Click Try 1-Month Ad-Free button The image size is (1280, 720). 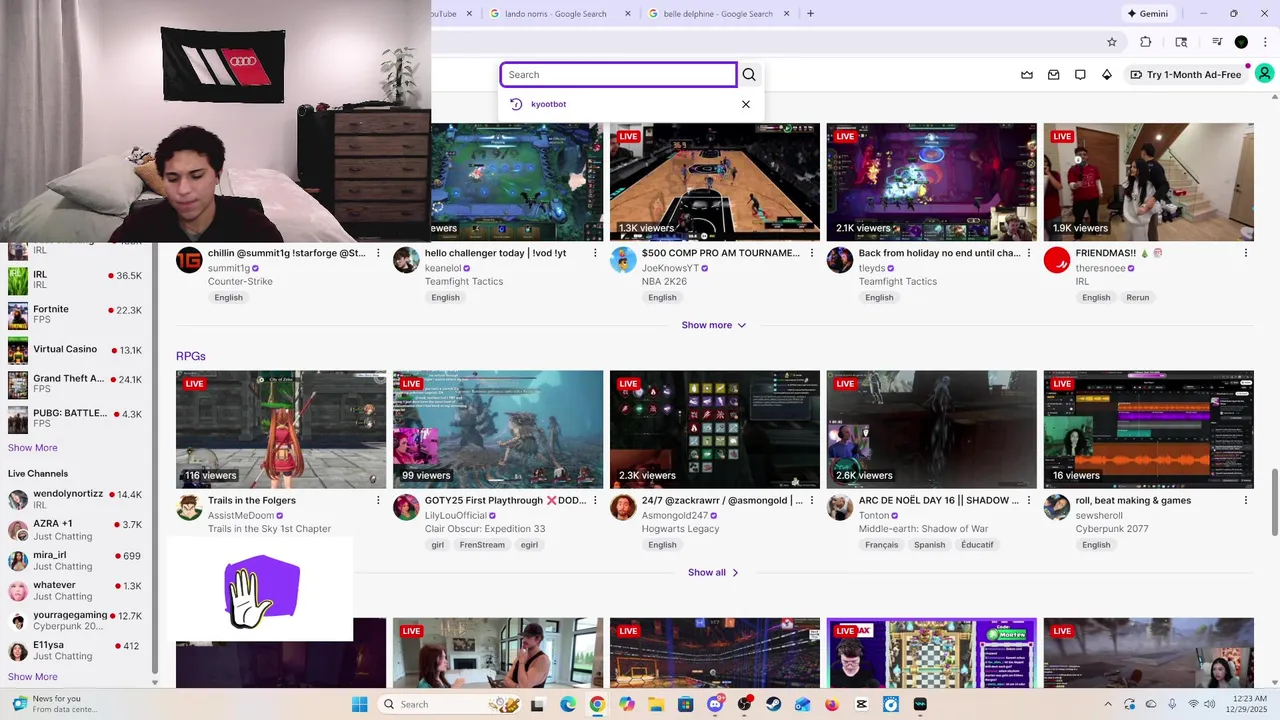[x=1186, y=74]
